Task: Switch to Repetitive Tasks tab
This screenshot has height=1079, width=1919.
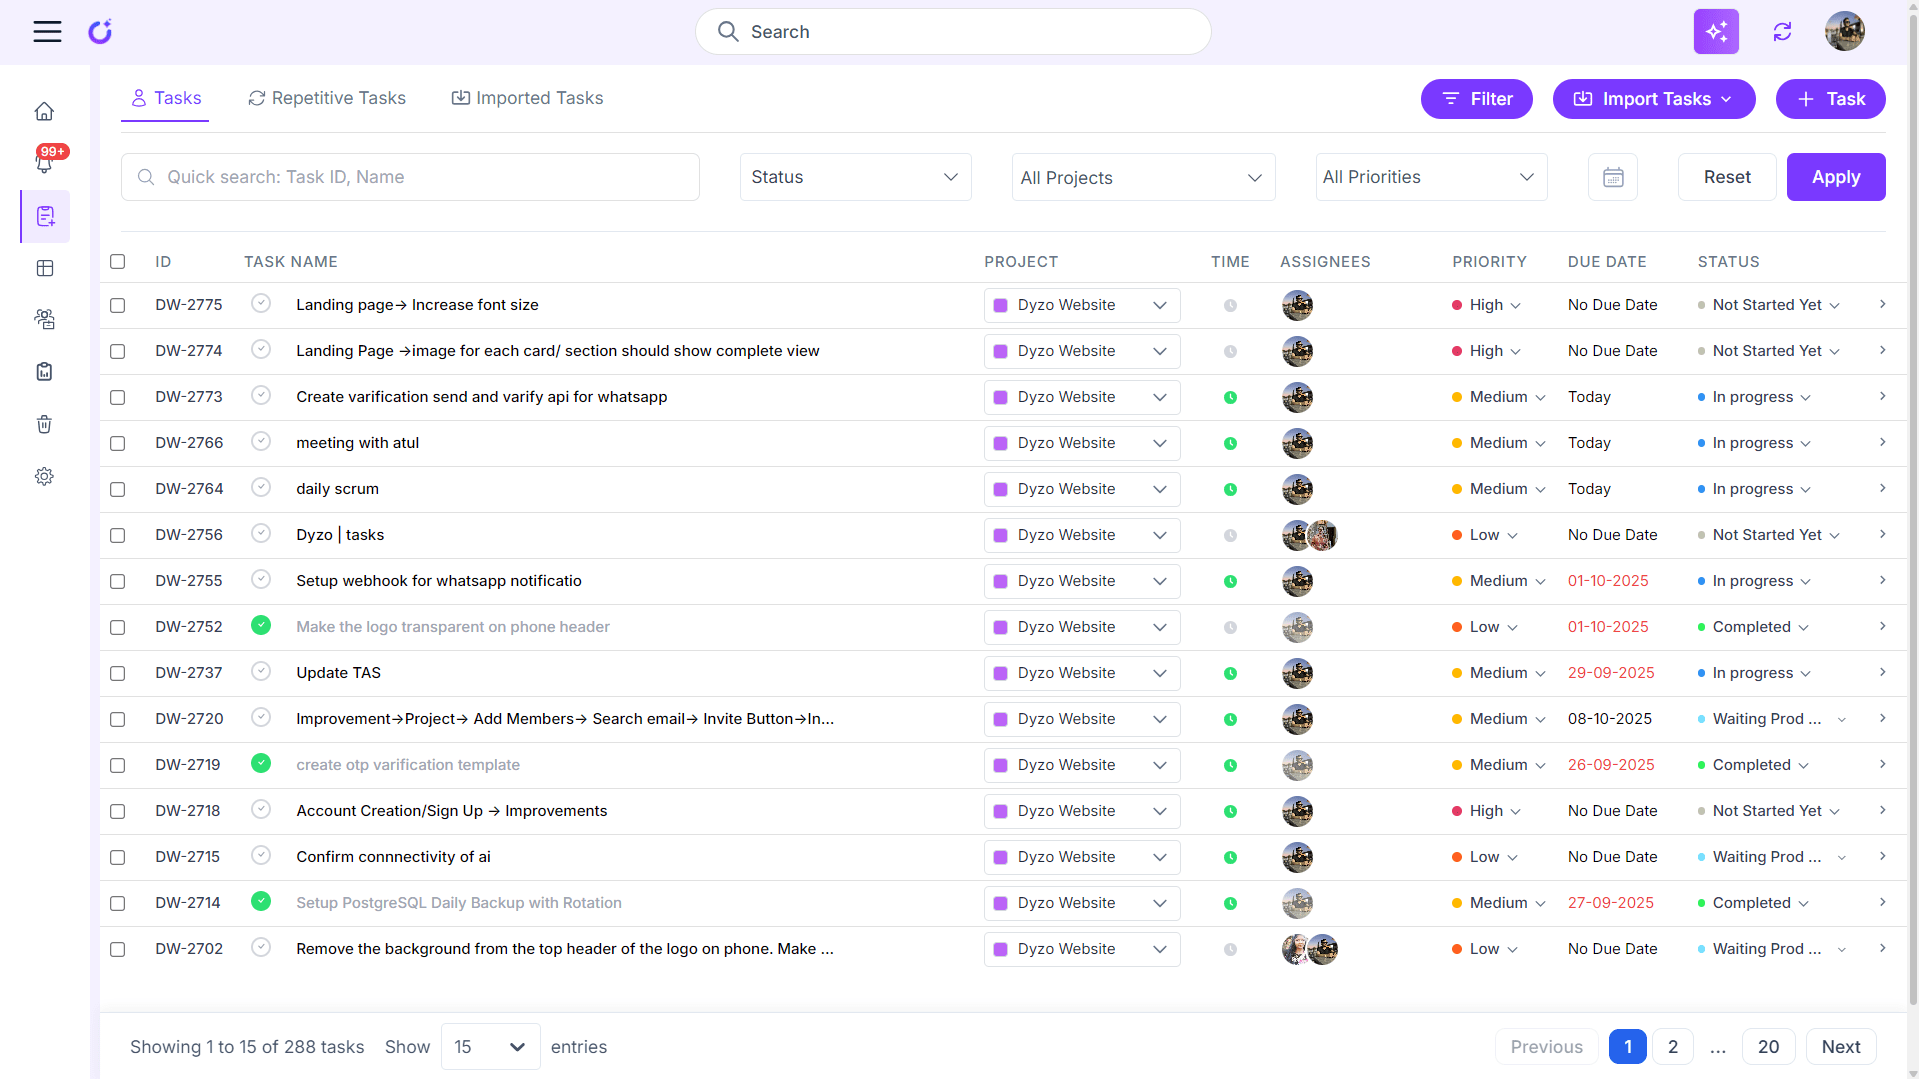Action: click(327, 98)
